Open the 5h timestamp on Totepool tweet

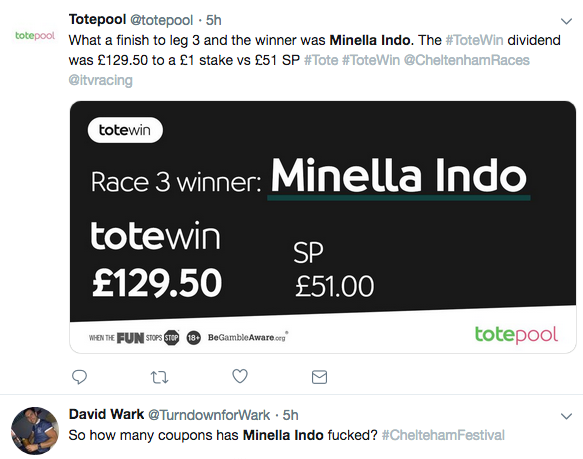pos(214,20)
